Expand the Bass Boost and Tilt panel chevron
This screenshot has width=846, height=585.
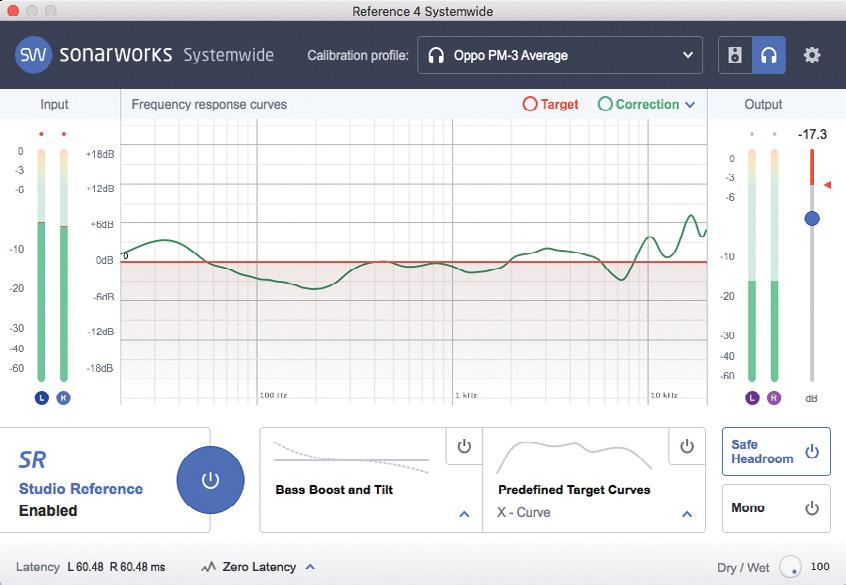pos(464,514)
